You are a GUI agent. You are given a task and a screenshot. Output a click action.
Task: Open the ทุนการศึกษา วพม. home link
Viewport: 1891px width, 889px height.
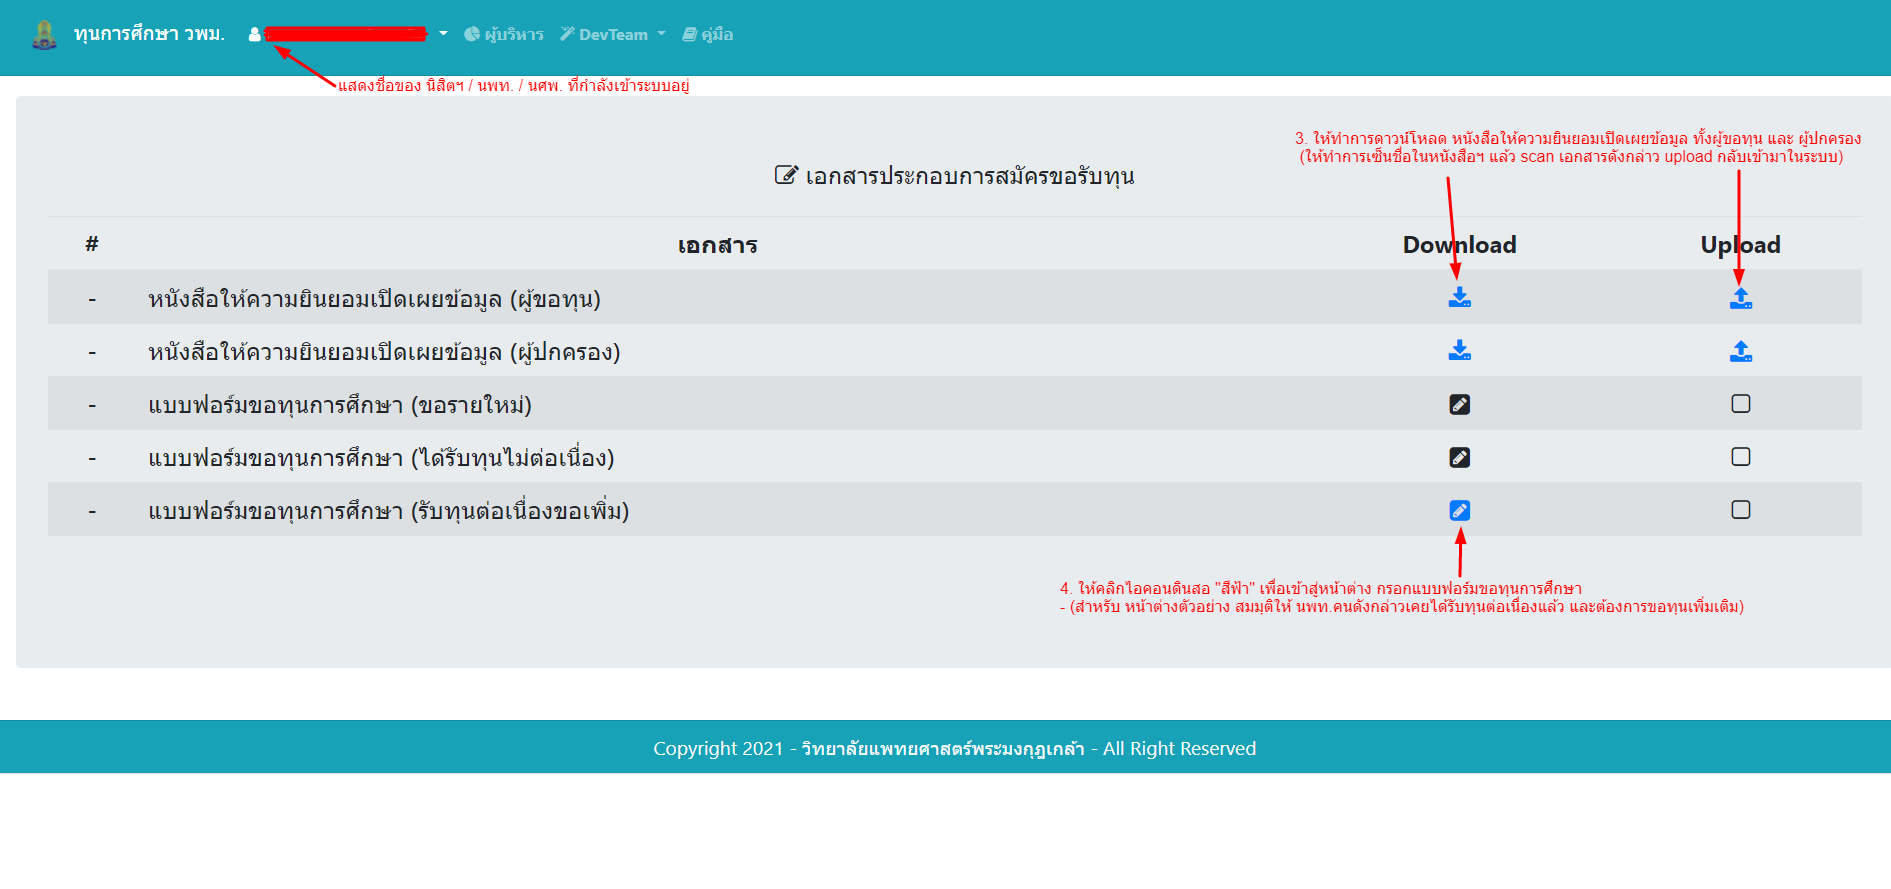coord(149,34)
